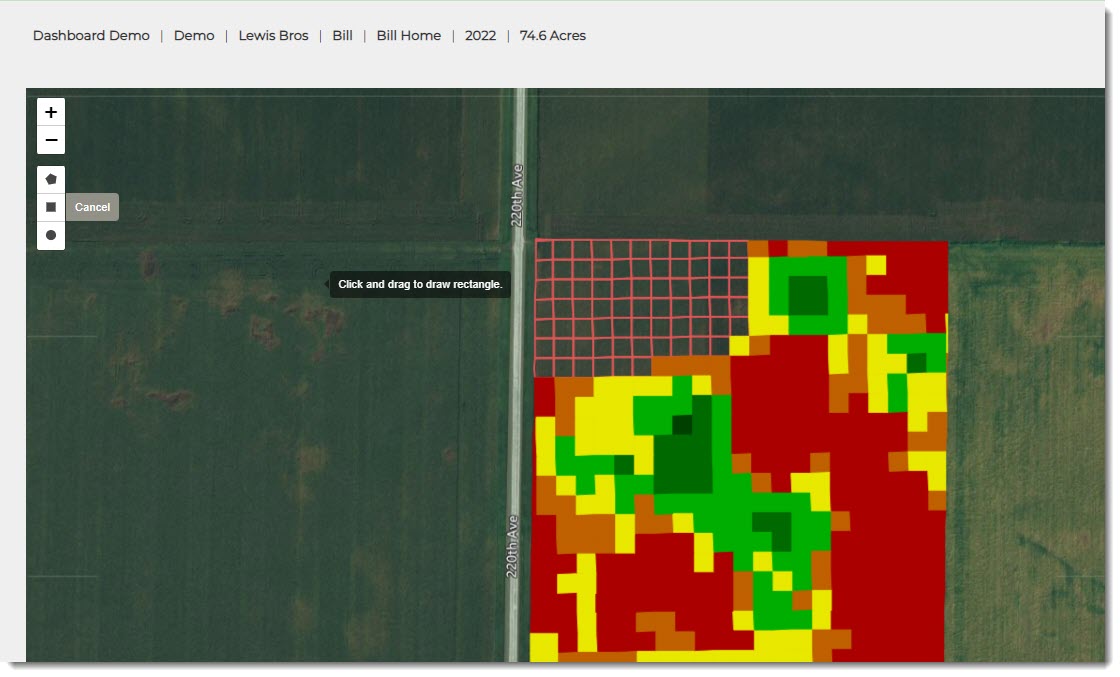The image size is (1120, 677).
Task: Select the polygon draw tool
Action: 51,180
